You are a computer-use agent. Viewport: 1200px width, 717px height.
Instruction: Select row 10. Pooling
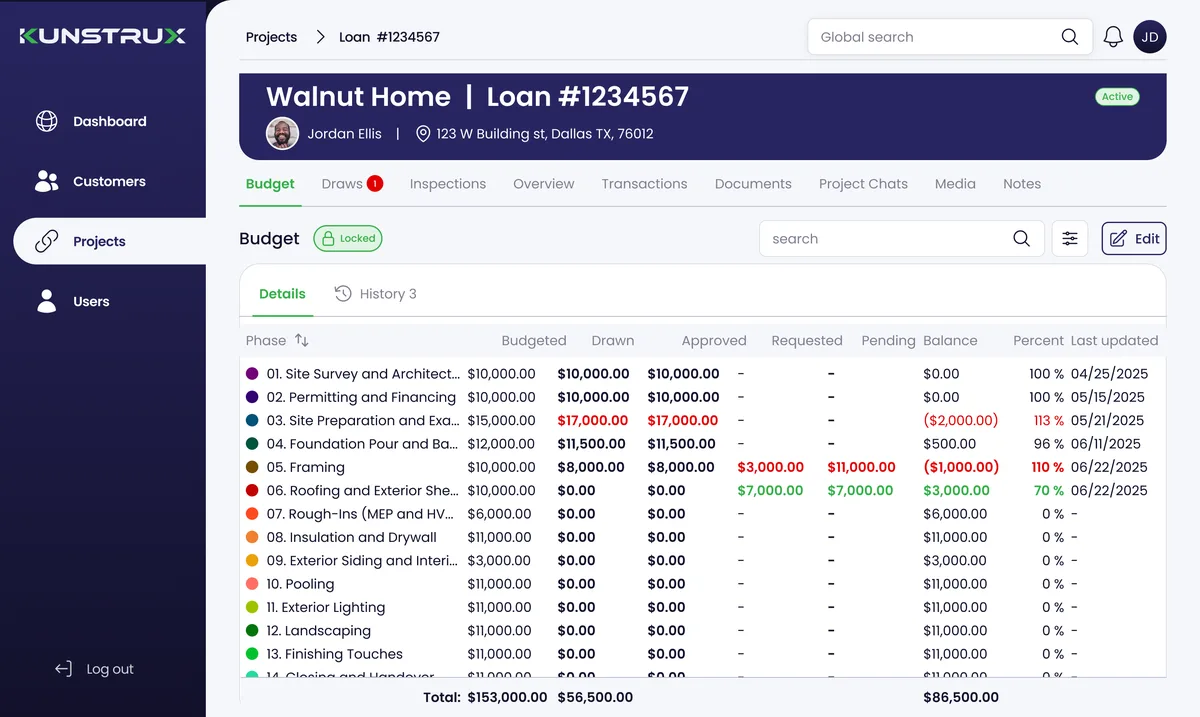tap(702, 584)
